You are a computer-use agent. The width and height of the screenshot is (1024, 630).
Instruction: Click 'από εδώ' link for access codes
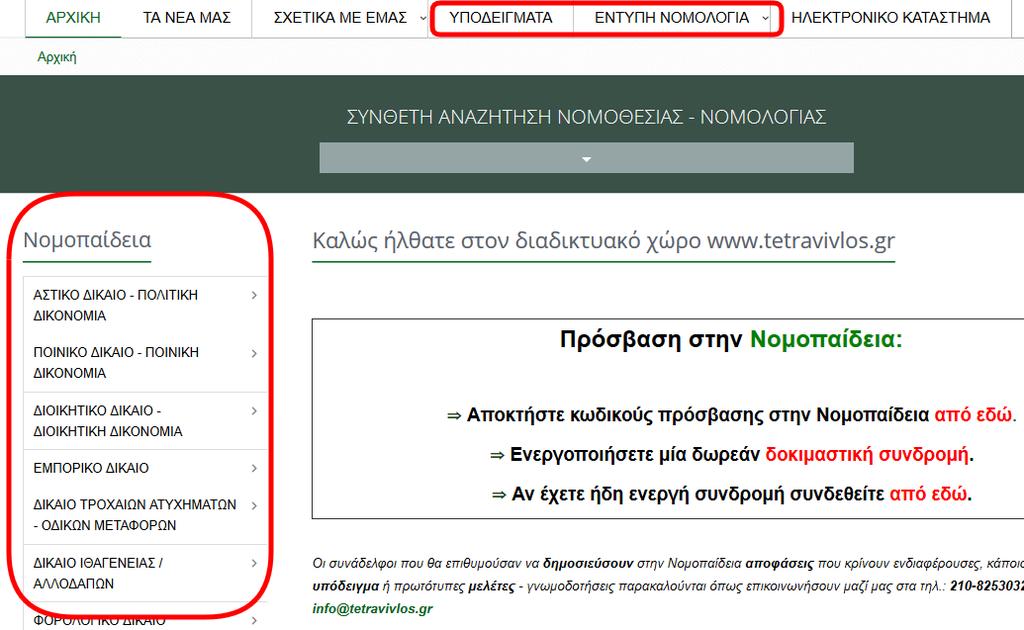973,415
